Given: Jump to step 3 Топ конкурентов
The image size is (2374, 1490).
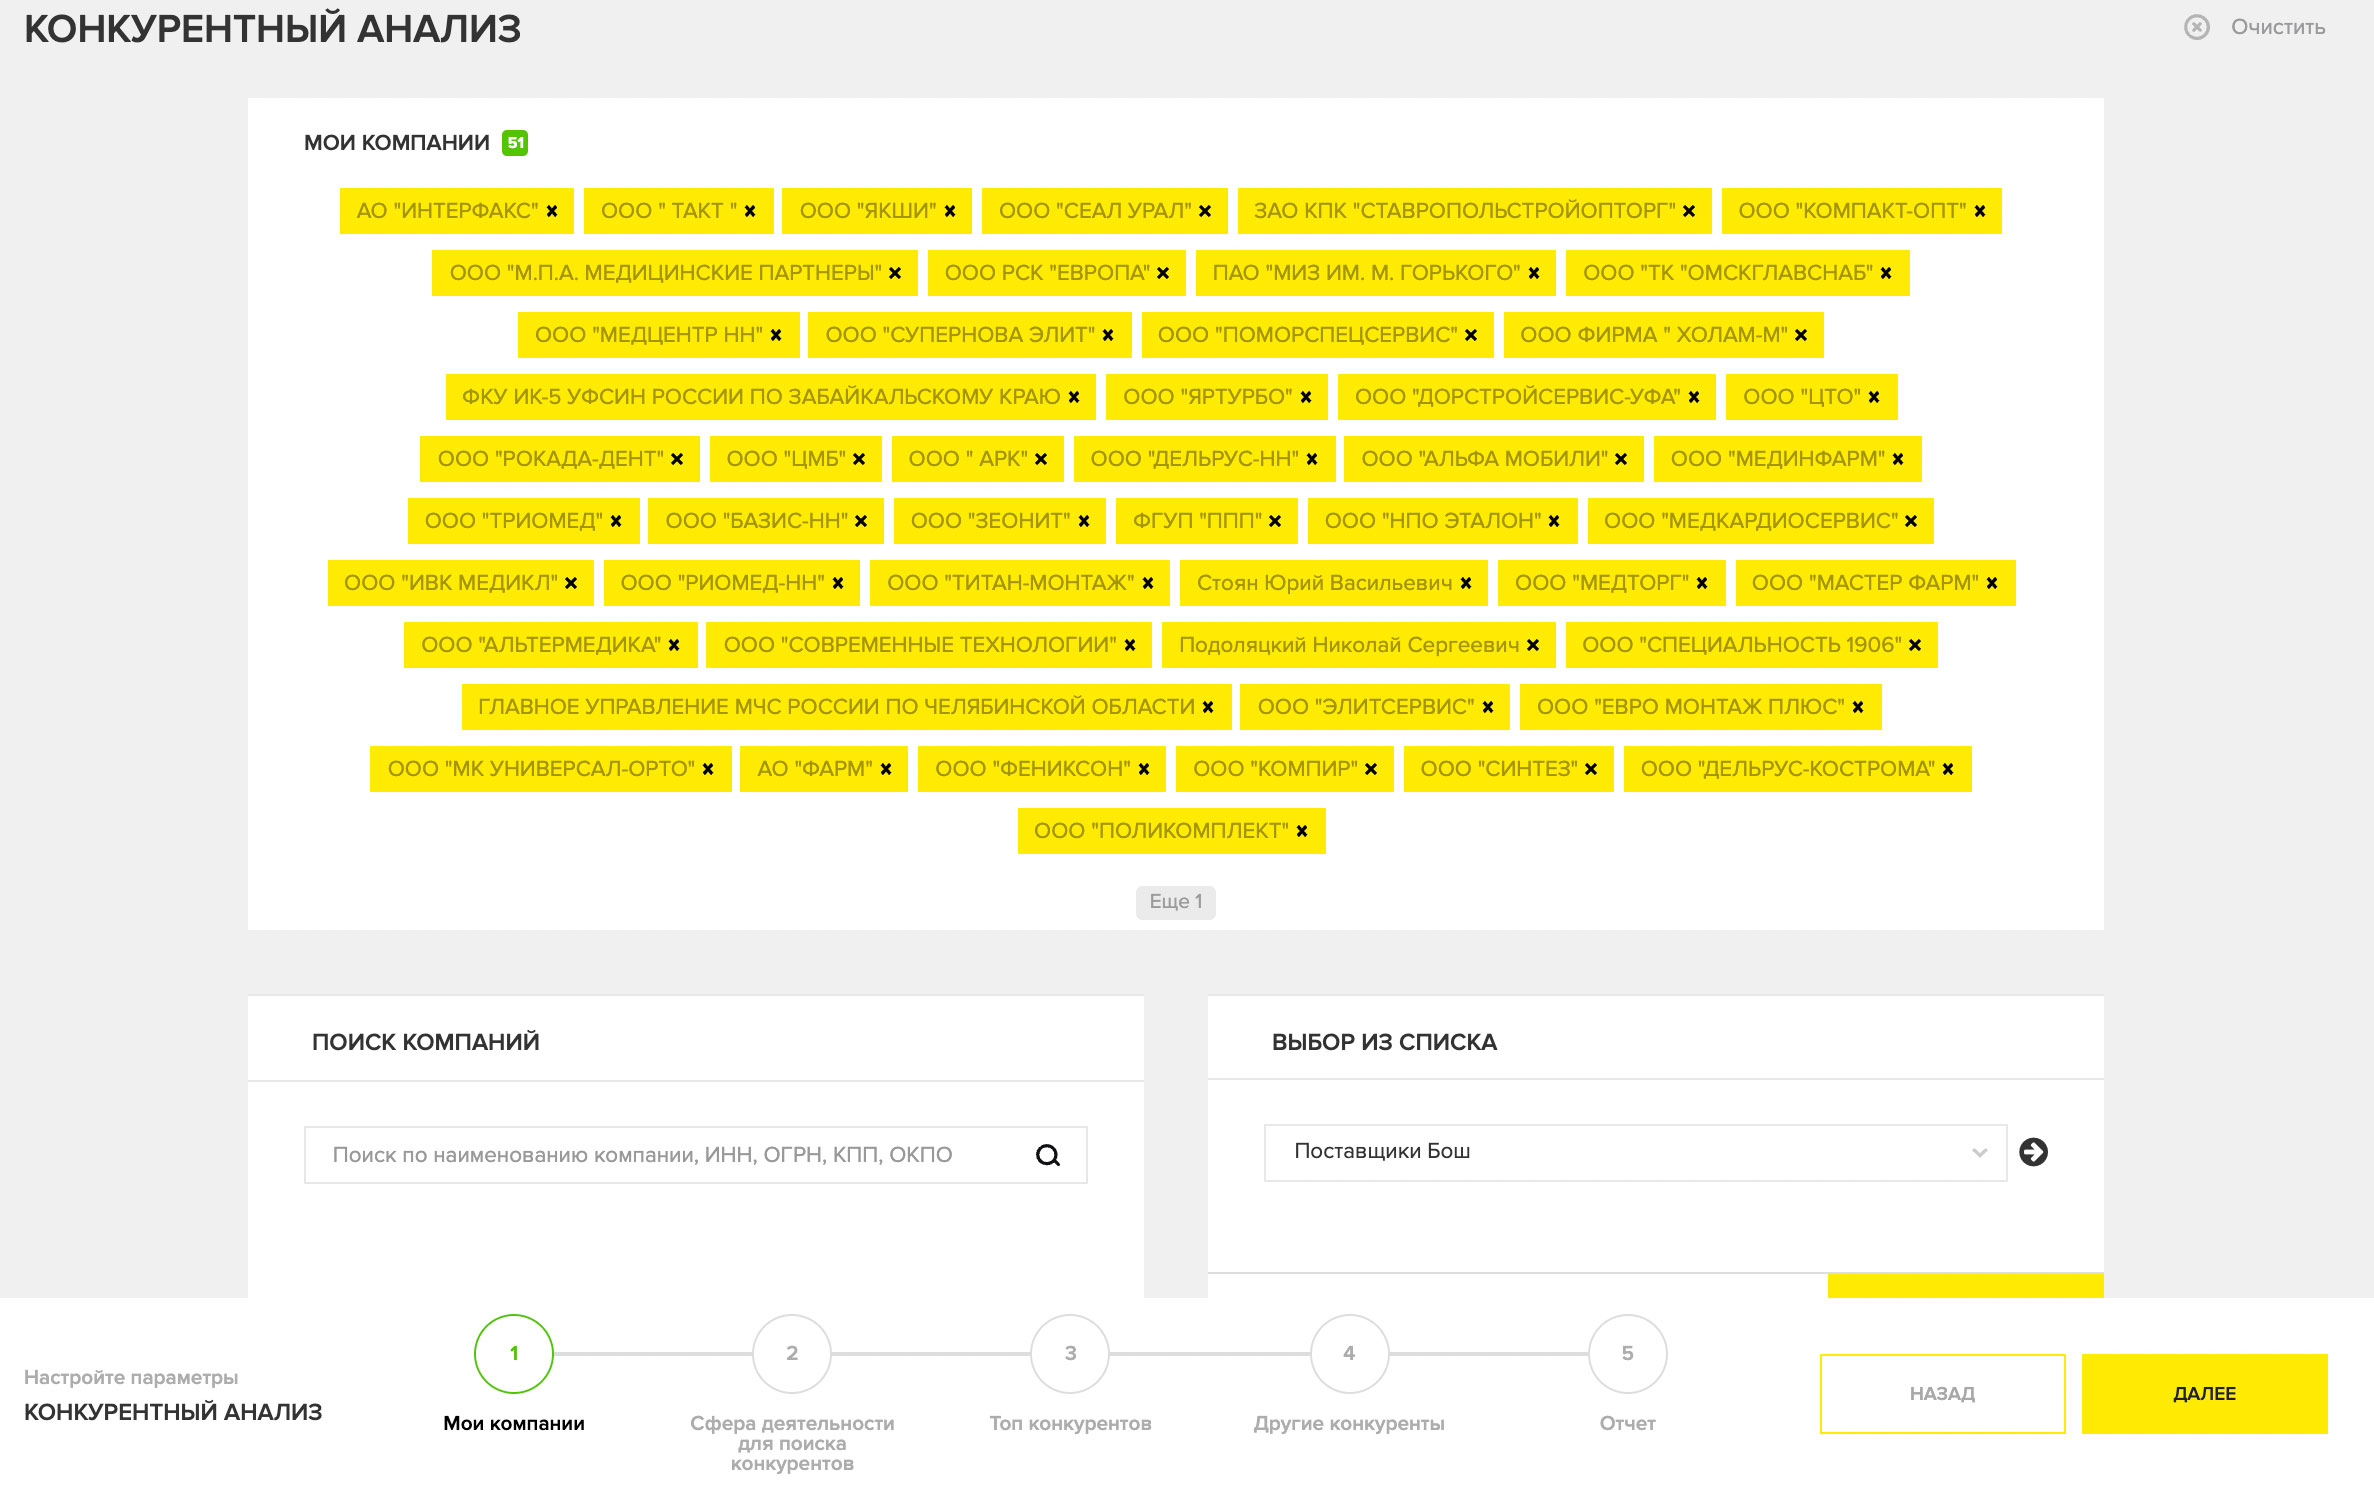Looking at the screenshot, I should (1070, 1354).
